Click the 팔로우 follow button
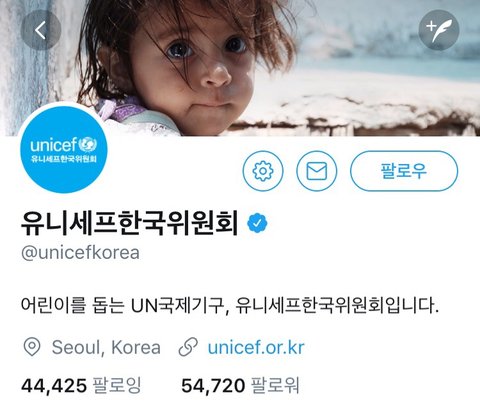 (x=404, y=171)
